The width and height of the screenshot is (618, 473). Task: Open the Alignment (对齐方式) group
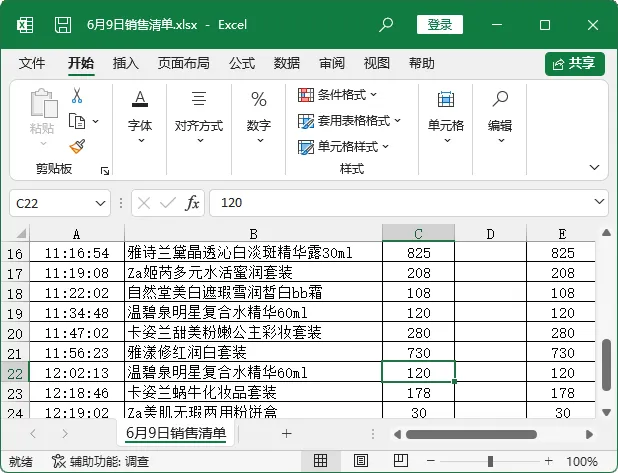click(199, 117)
